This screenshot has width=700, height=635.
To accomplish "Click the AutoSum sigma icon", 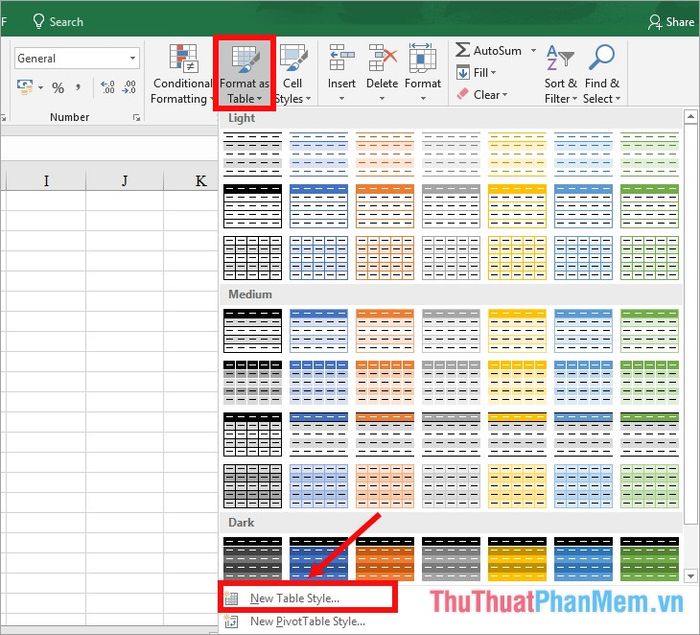I will point(462,50).
